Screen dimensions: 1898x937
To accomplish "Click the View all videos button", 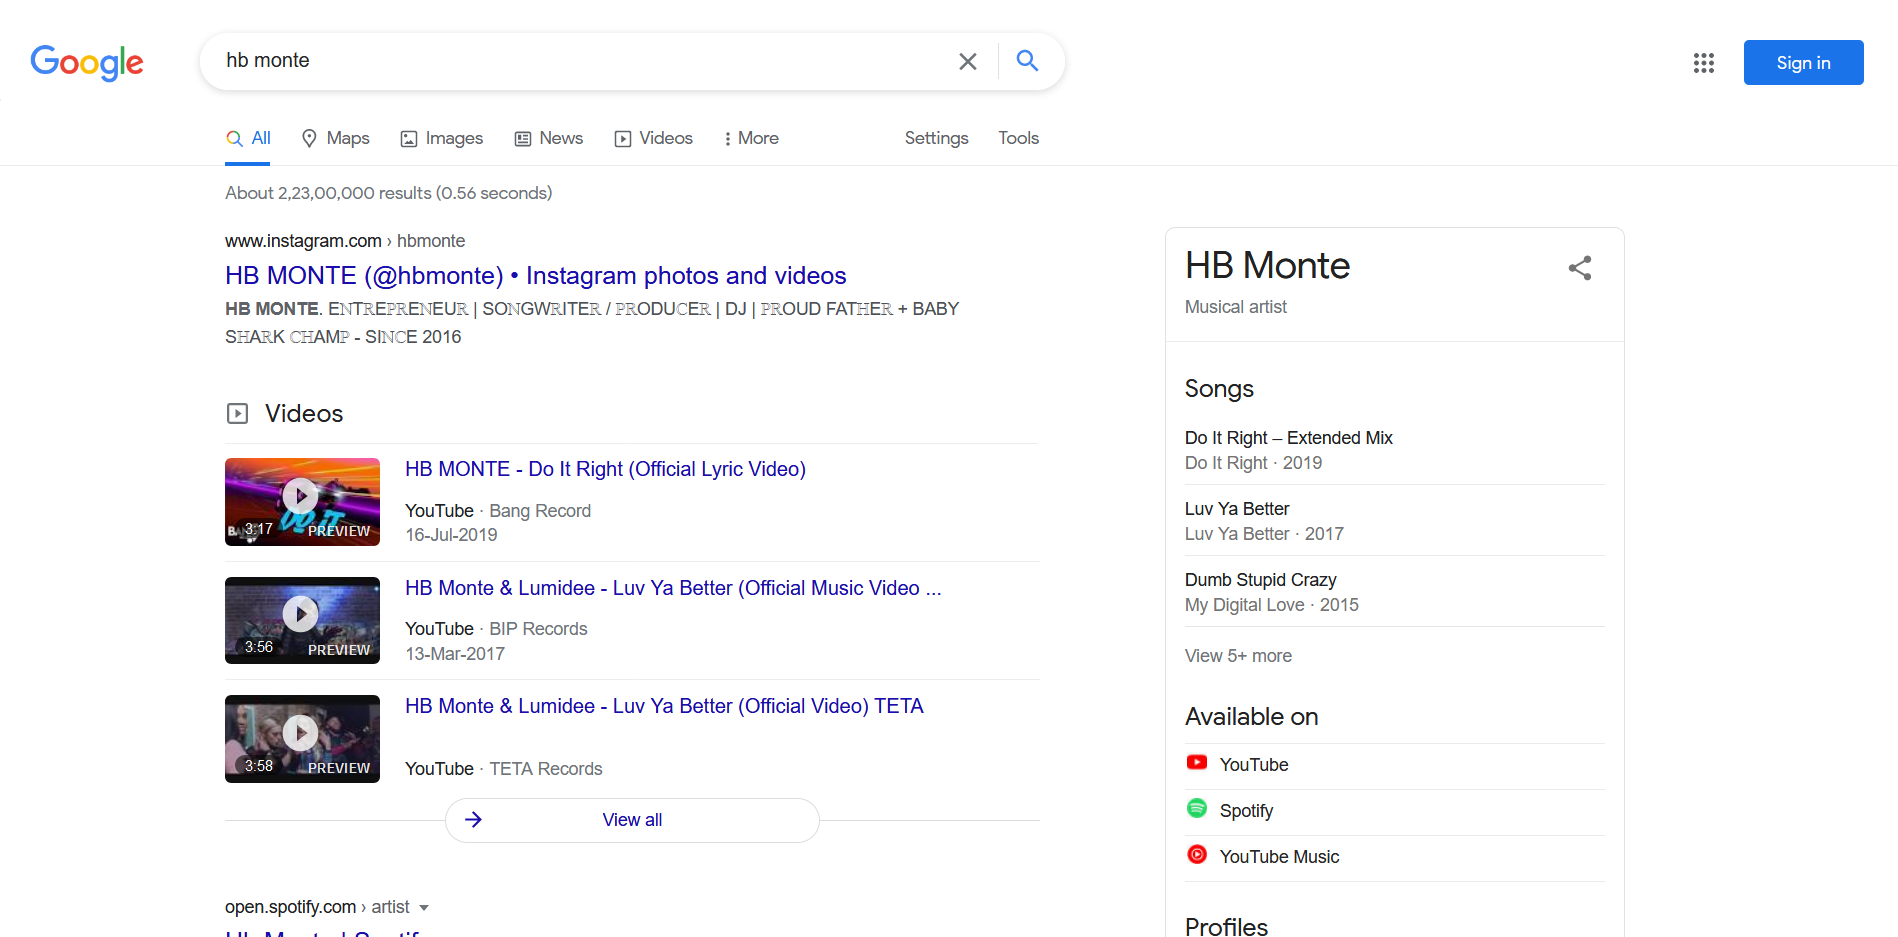I will [x=632, y=820].
